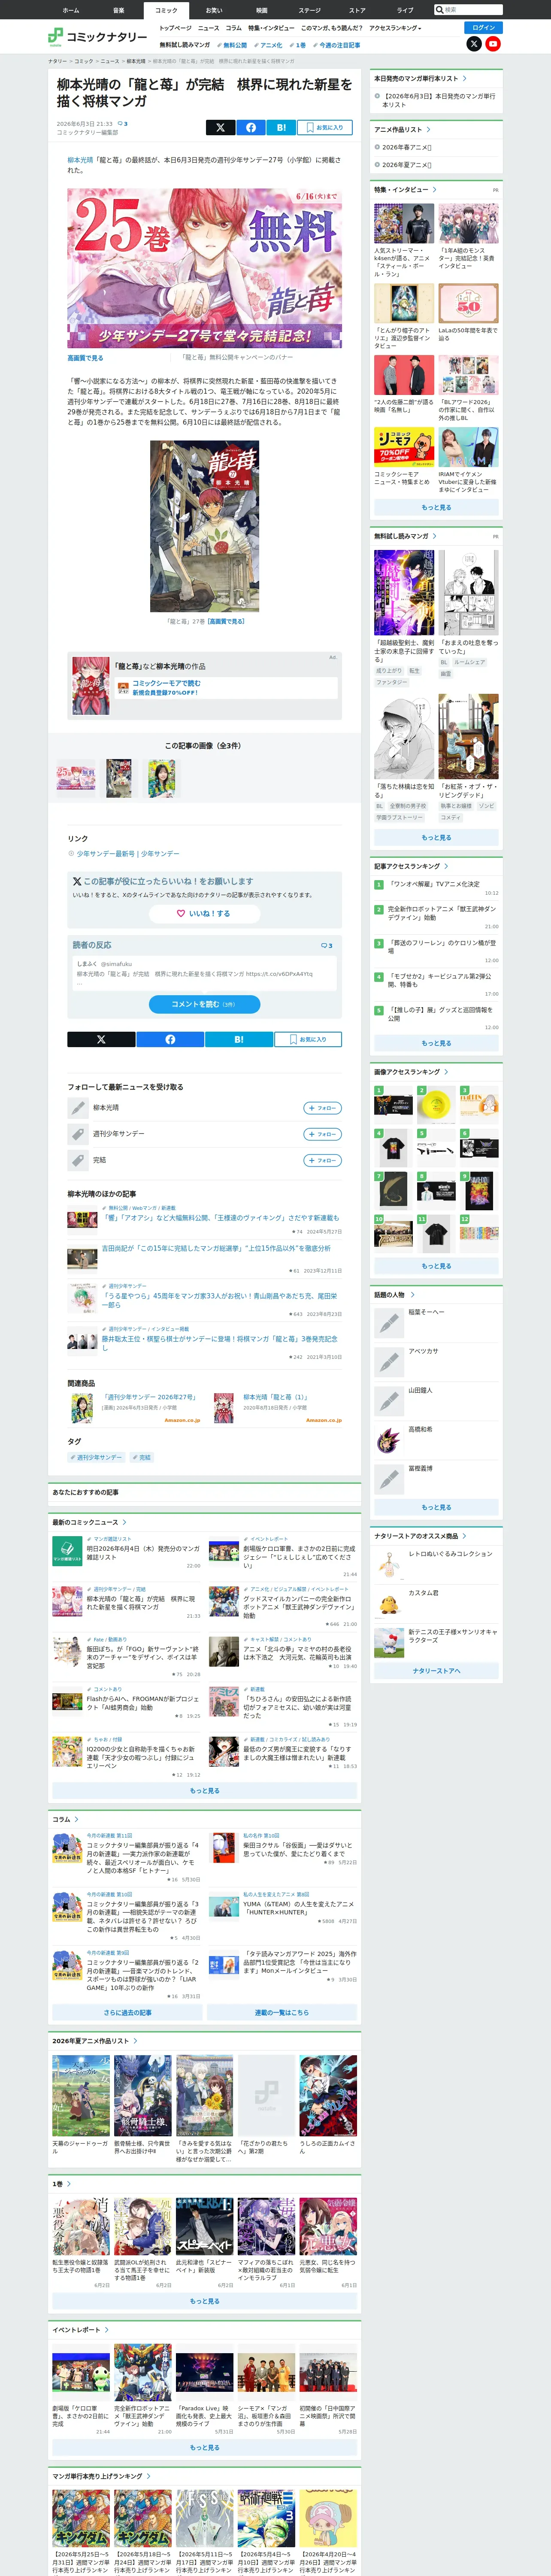Click the pencil avatar for 冨樫義博

pos(389,1479)
